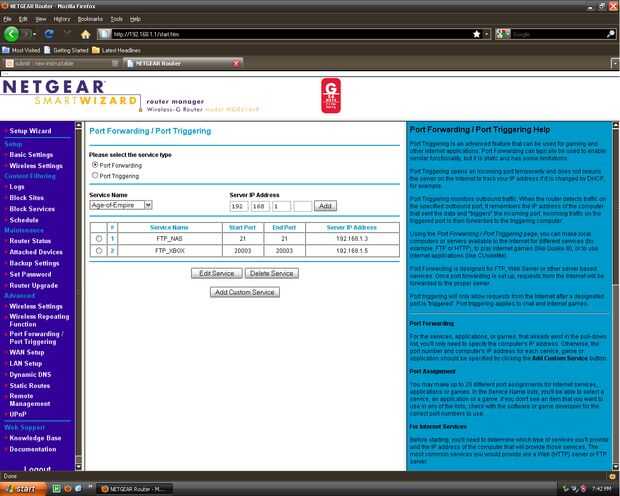Image resolution: width=620 pixels, height=496 pixels.
Task: Click the Google search engine icon
Action: [503, 34]
